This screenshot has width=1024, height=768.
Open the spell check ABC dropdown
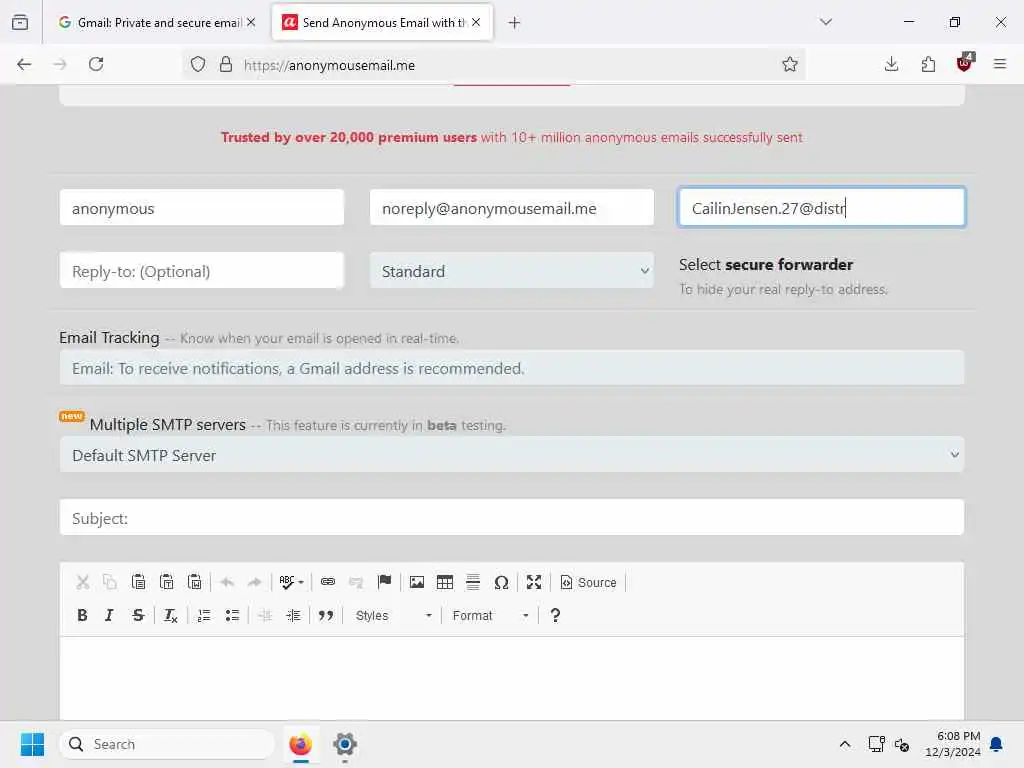point(291,582)
